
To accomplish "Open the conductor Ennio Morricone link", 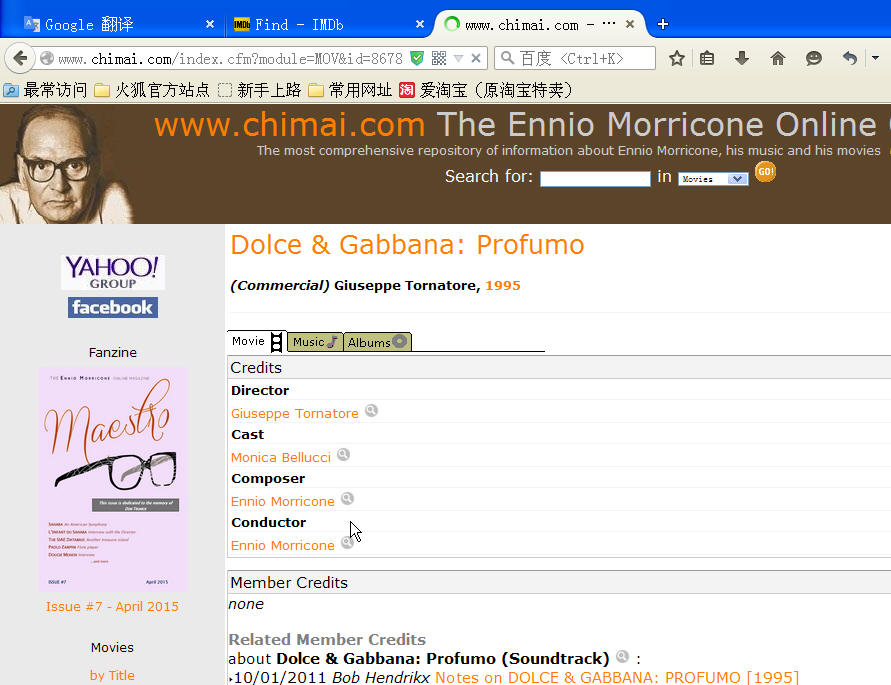I will point(282,545).
